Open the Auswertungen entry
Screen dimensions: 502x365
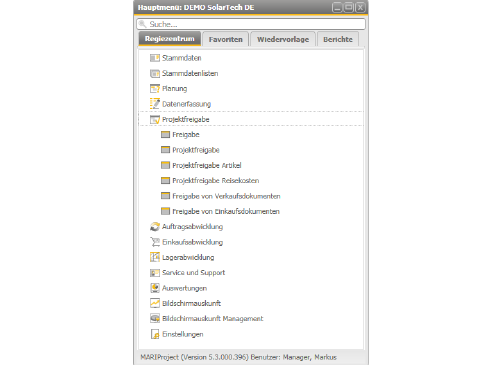pyautogui.click(x=184, y=288)
